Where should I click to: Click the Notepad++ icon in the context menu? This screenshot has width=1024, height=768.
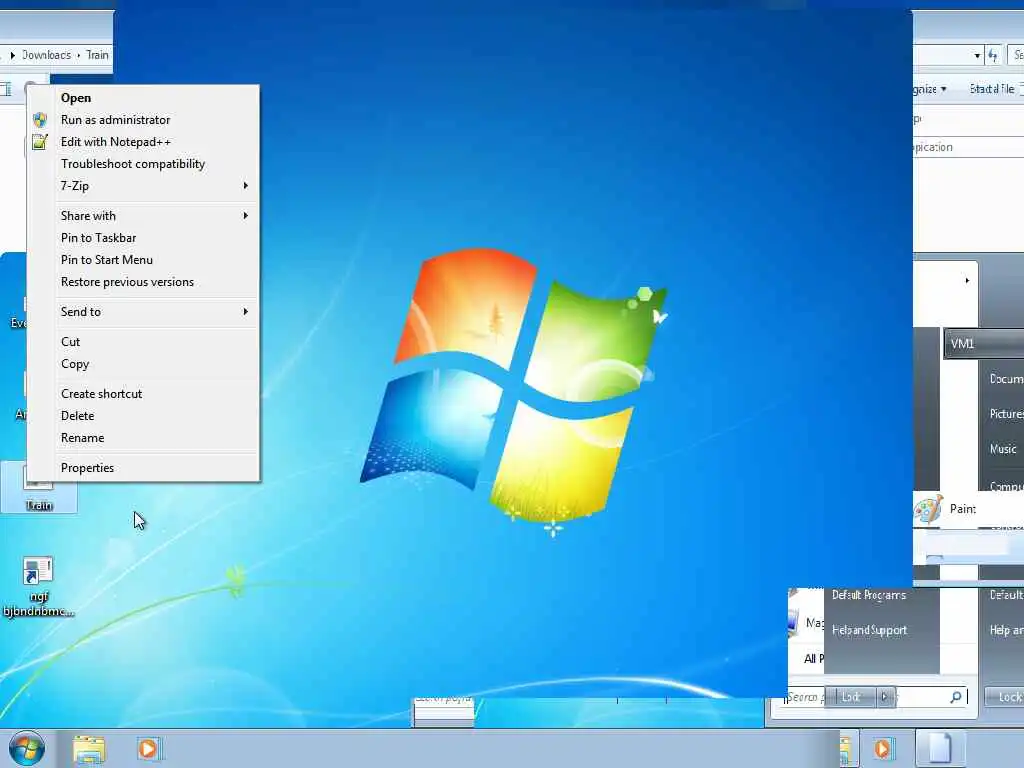[40, 142]
